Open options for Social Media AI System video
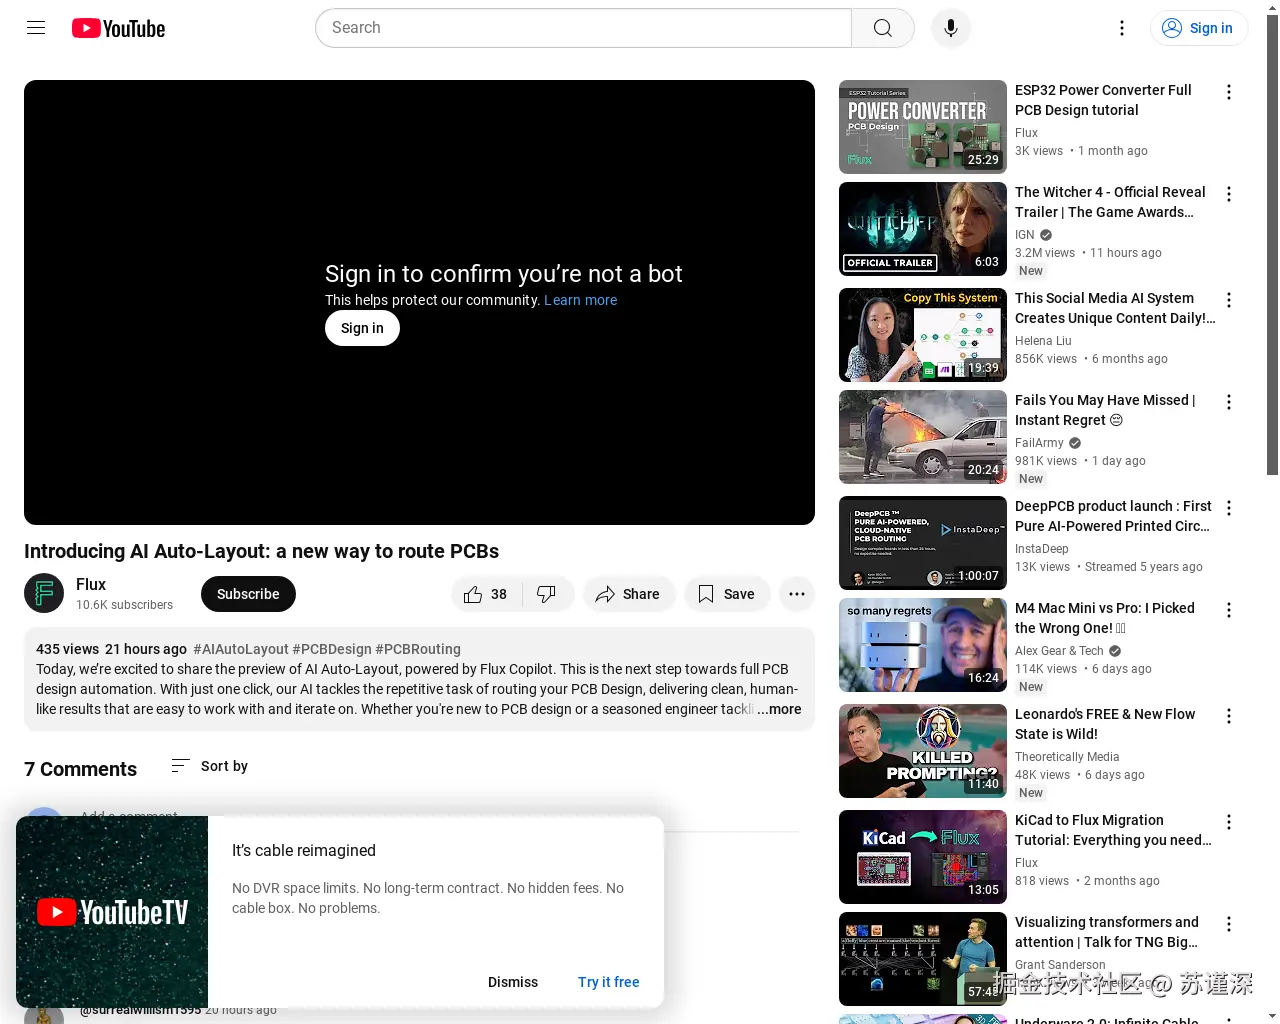The height and width of the screenshot is (1024, 1280). coord(1229,300)
